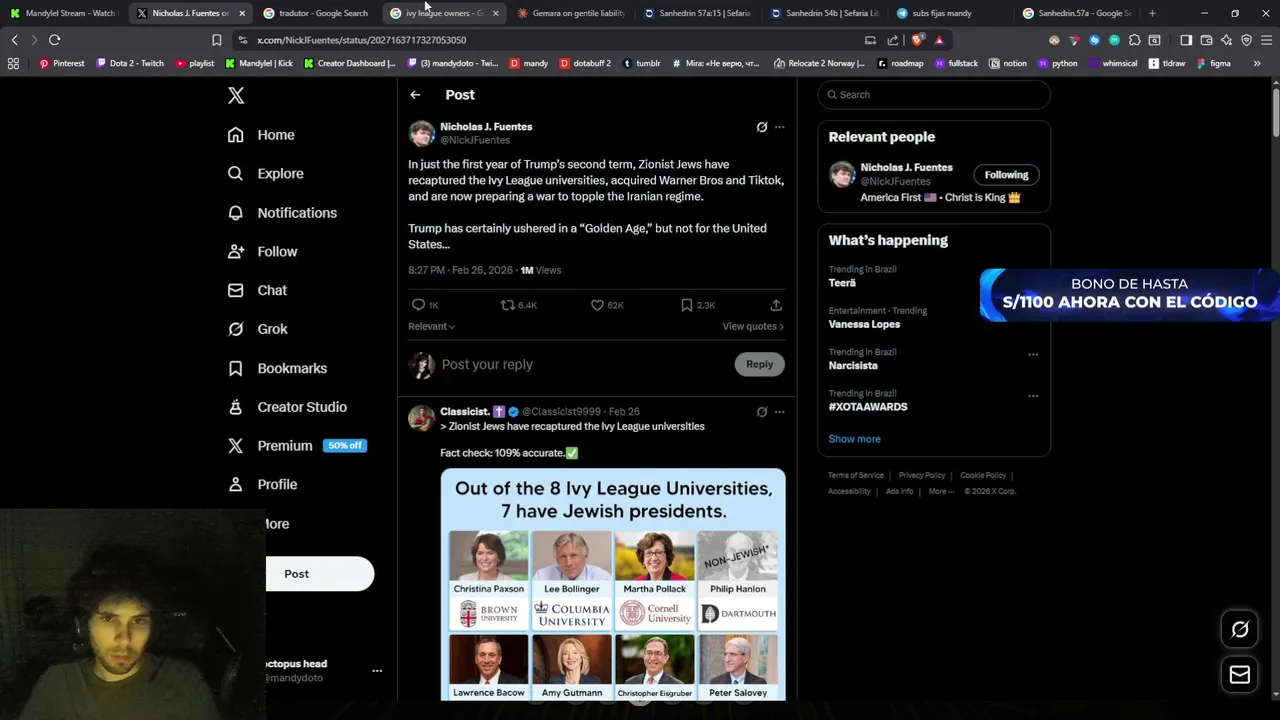
Task: Open a new browser tab
Action: pyautogui.click(x=1152, y=13)
